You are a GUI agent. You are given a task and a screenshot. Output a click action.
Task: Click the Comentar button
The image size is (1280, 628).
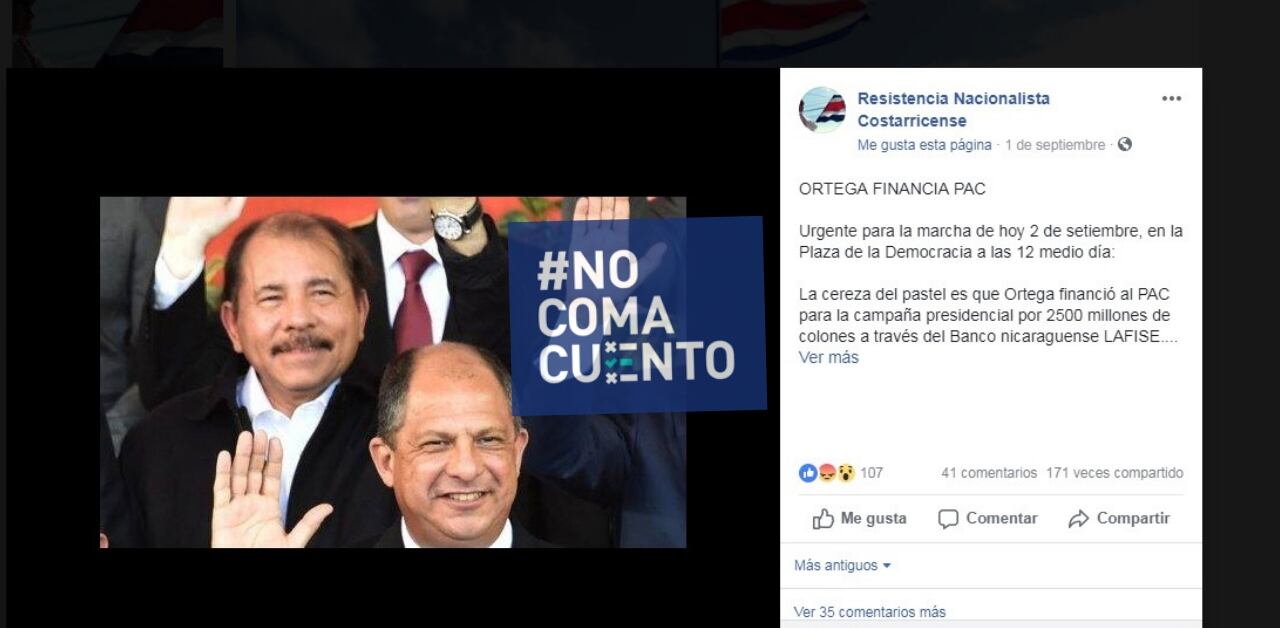click(x=988, y=519)
